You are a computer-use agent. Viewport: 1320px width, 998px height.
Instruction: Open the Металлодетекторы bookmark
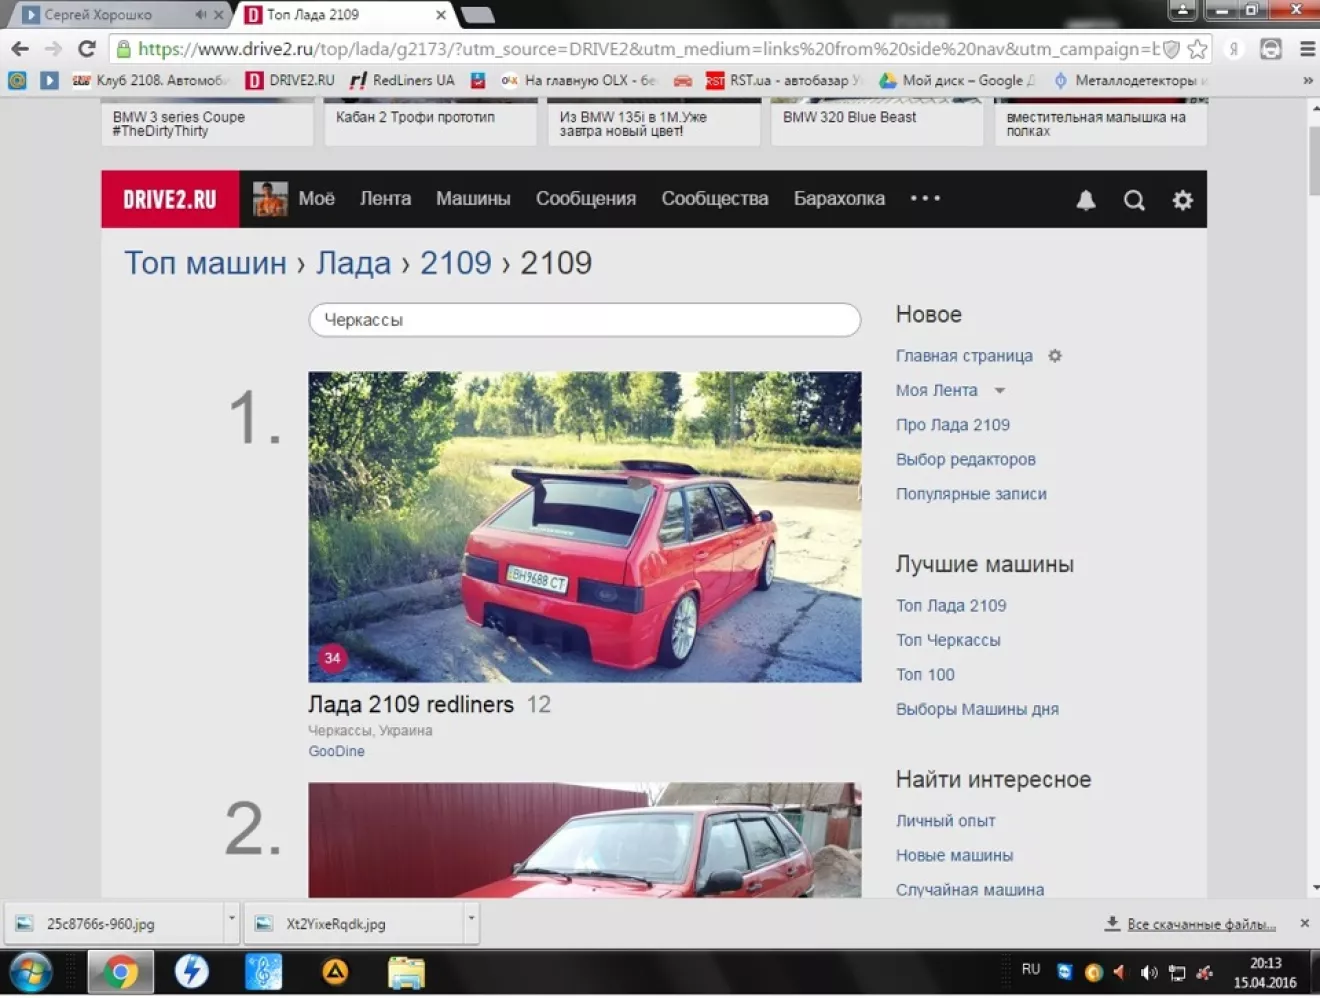pos(1131,80)
